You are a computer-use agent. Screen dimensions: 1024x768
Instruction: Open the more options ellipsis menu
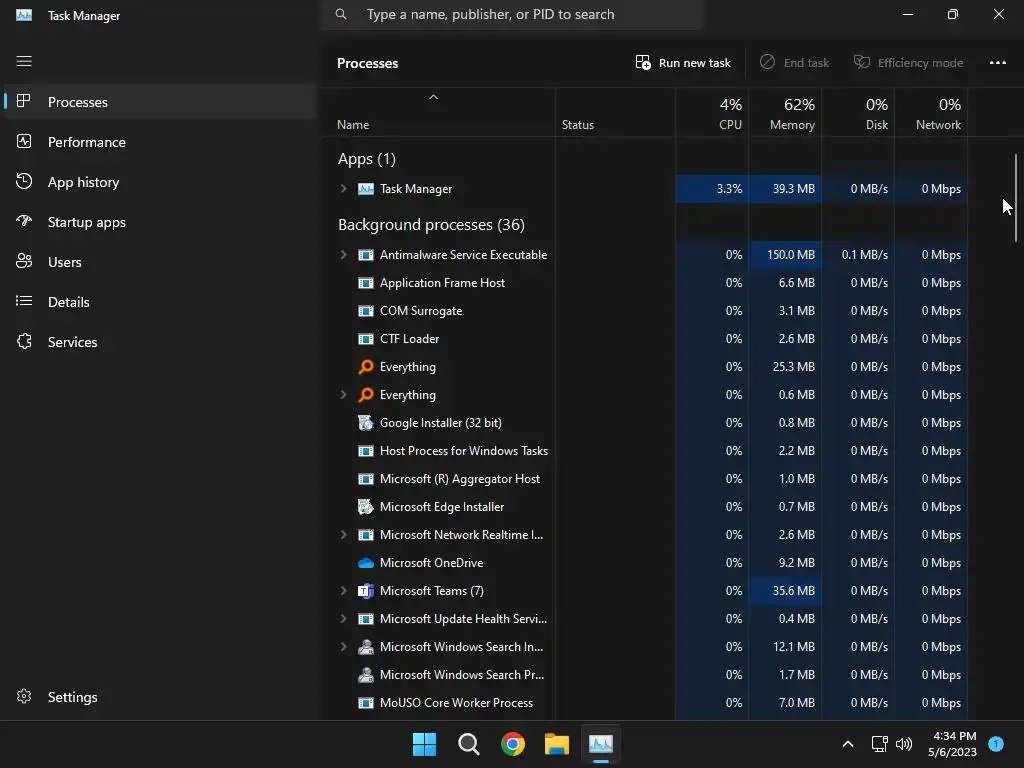(x=997, y=63)
